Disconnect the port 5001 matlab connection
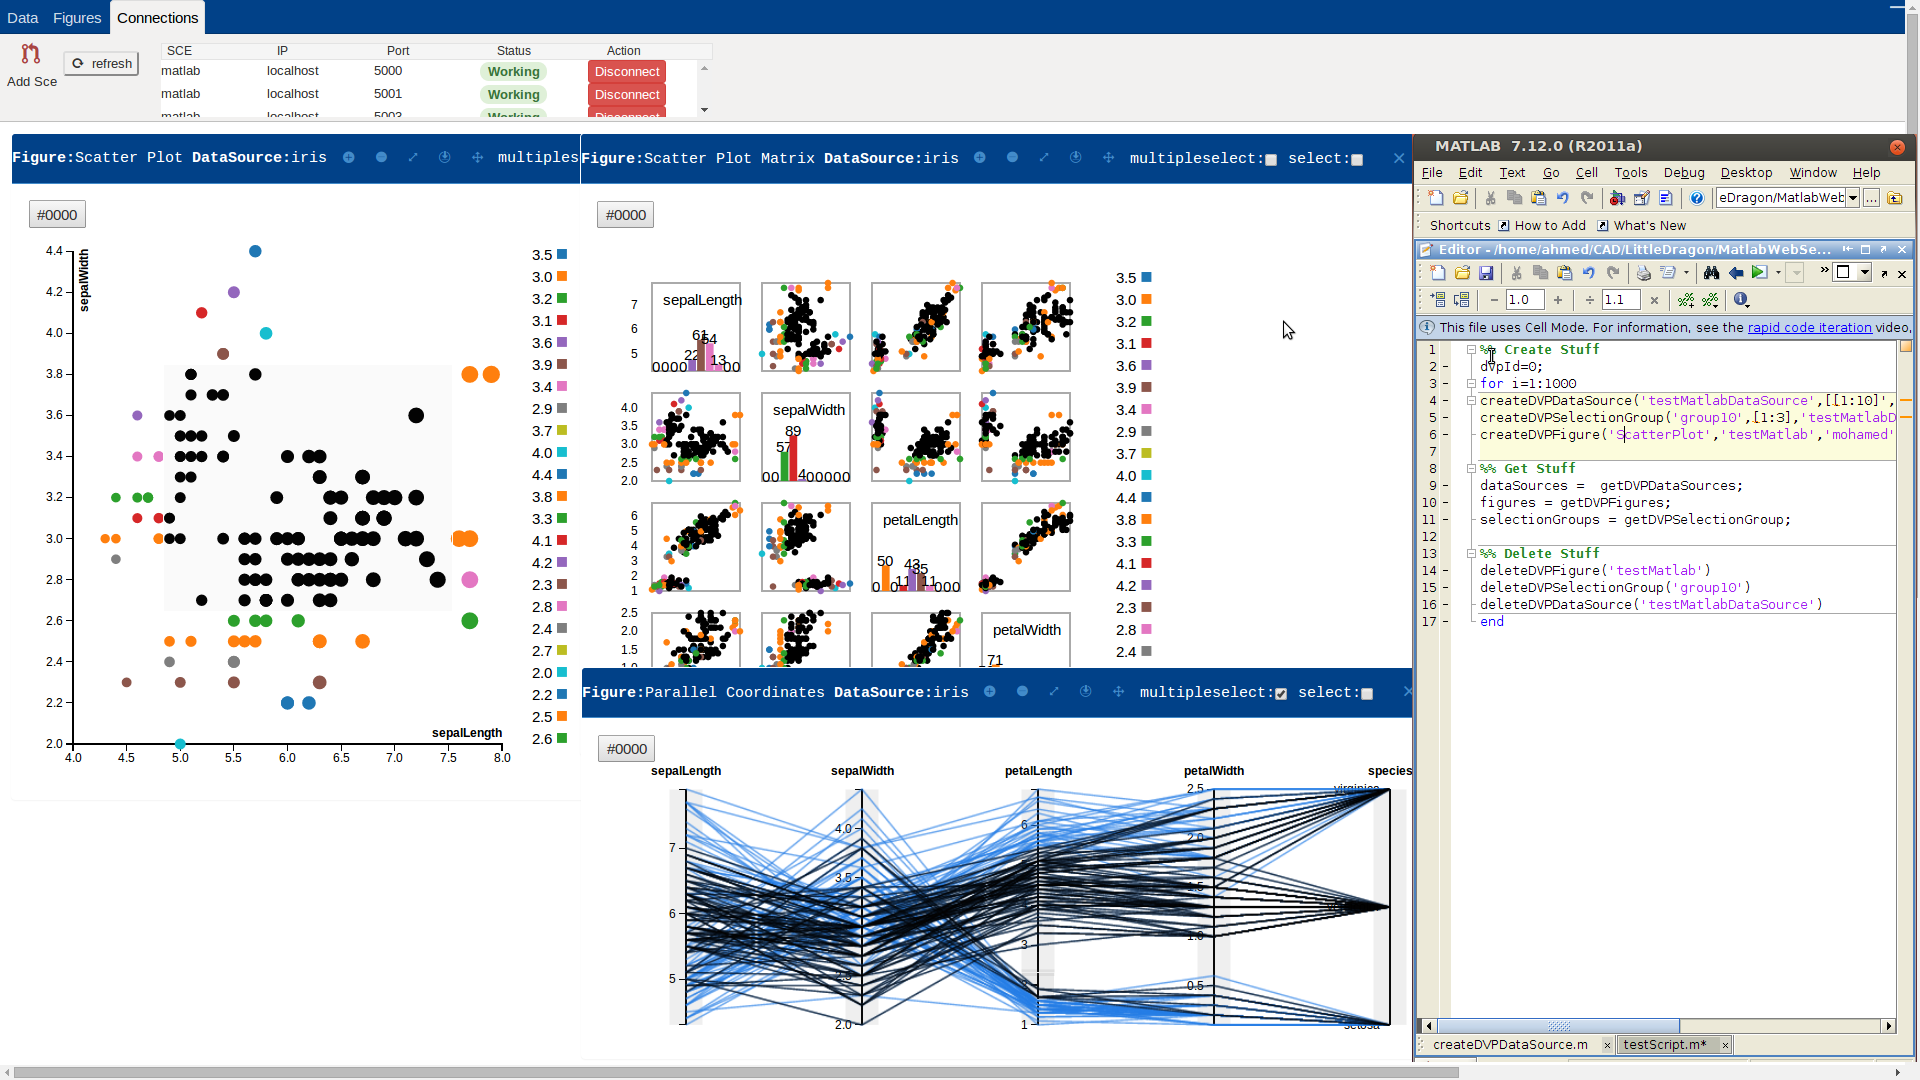The image size is (1920, 1080). pos(627,95)
